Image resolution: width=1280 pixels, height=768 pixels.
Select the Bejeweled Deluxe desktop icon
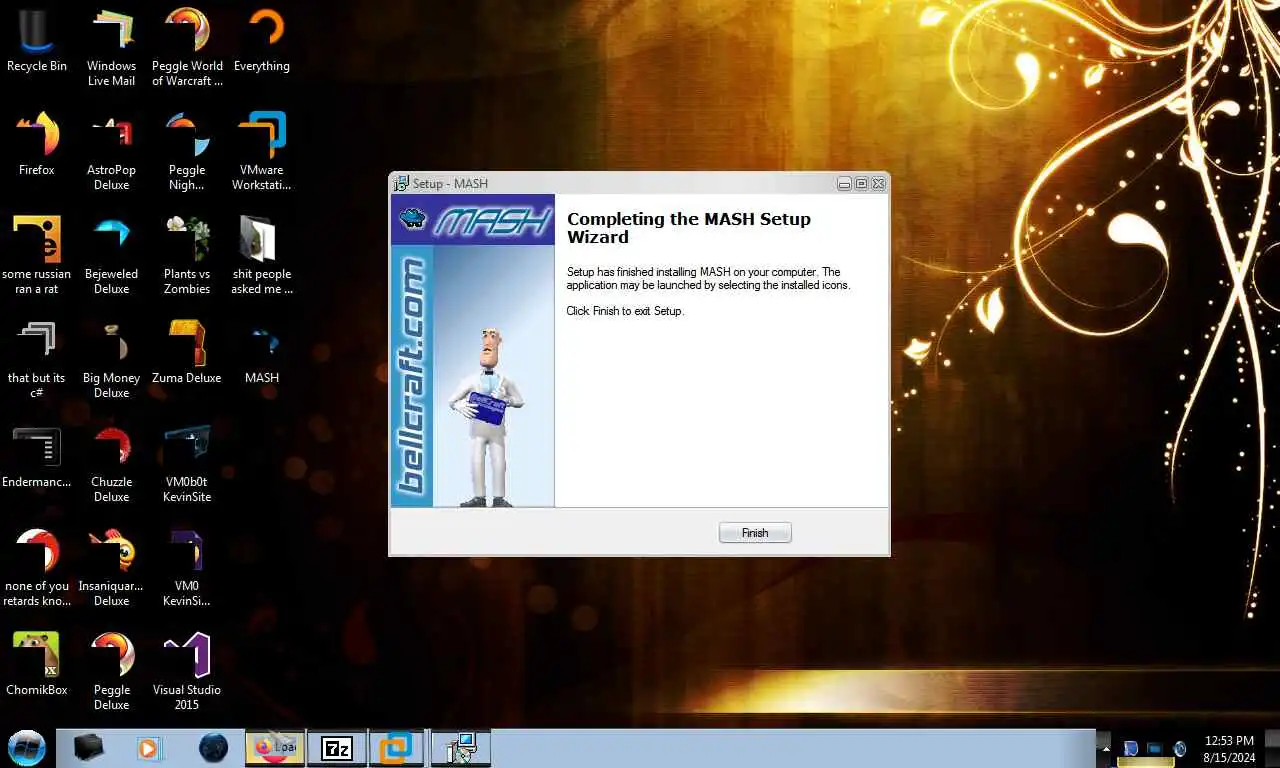coord(111,256)
